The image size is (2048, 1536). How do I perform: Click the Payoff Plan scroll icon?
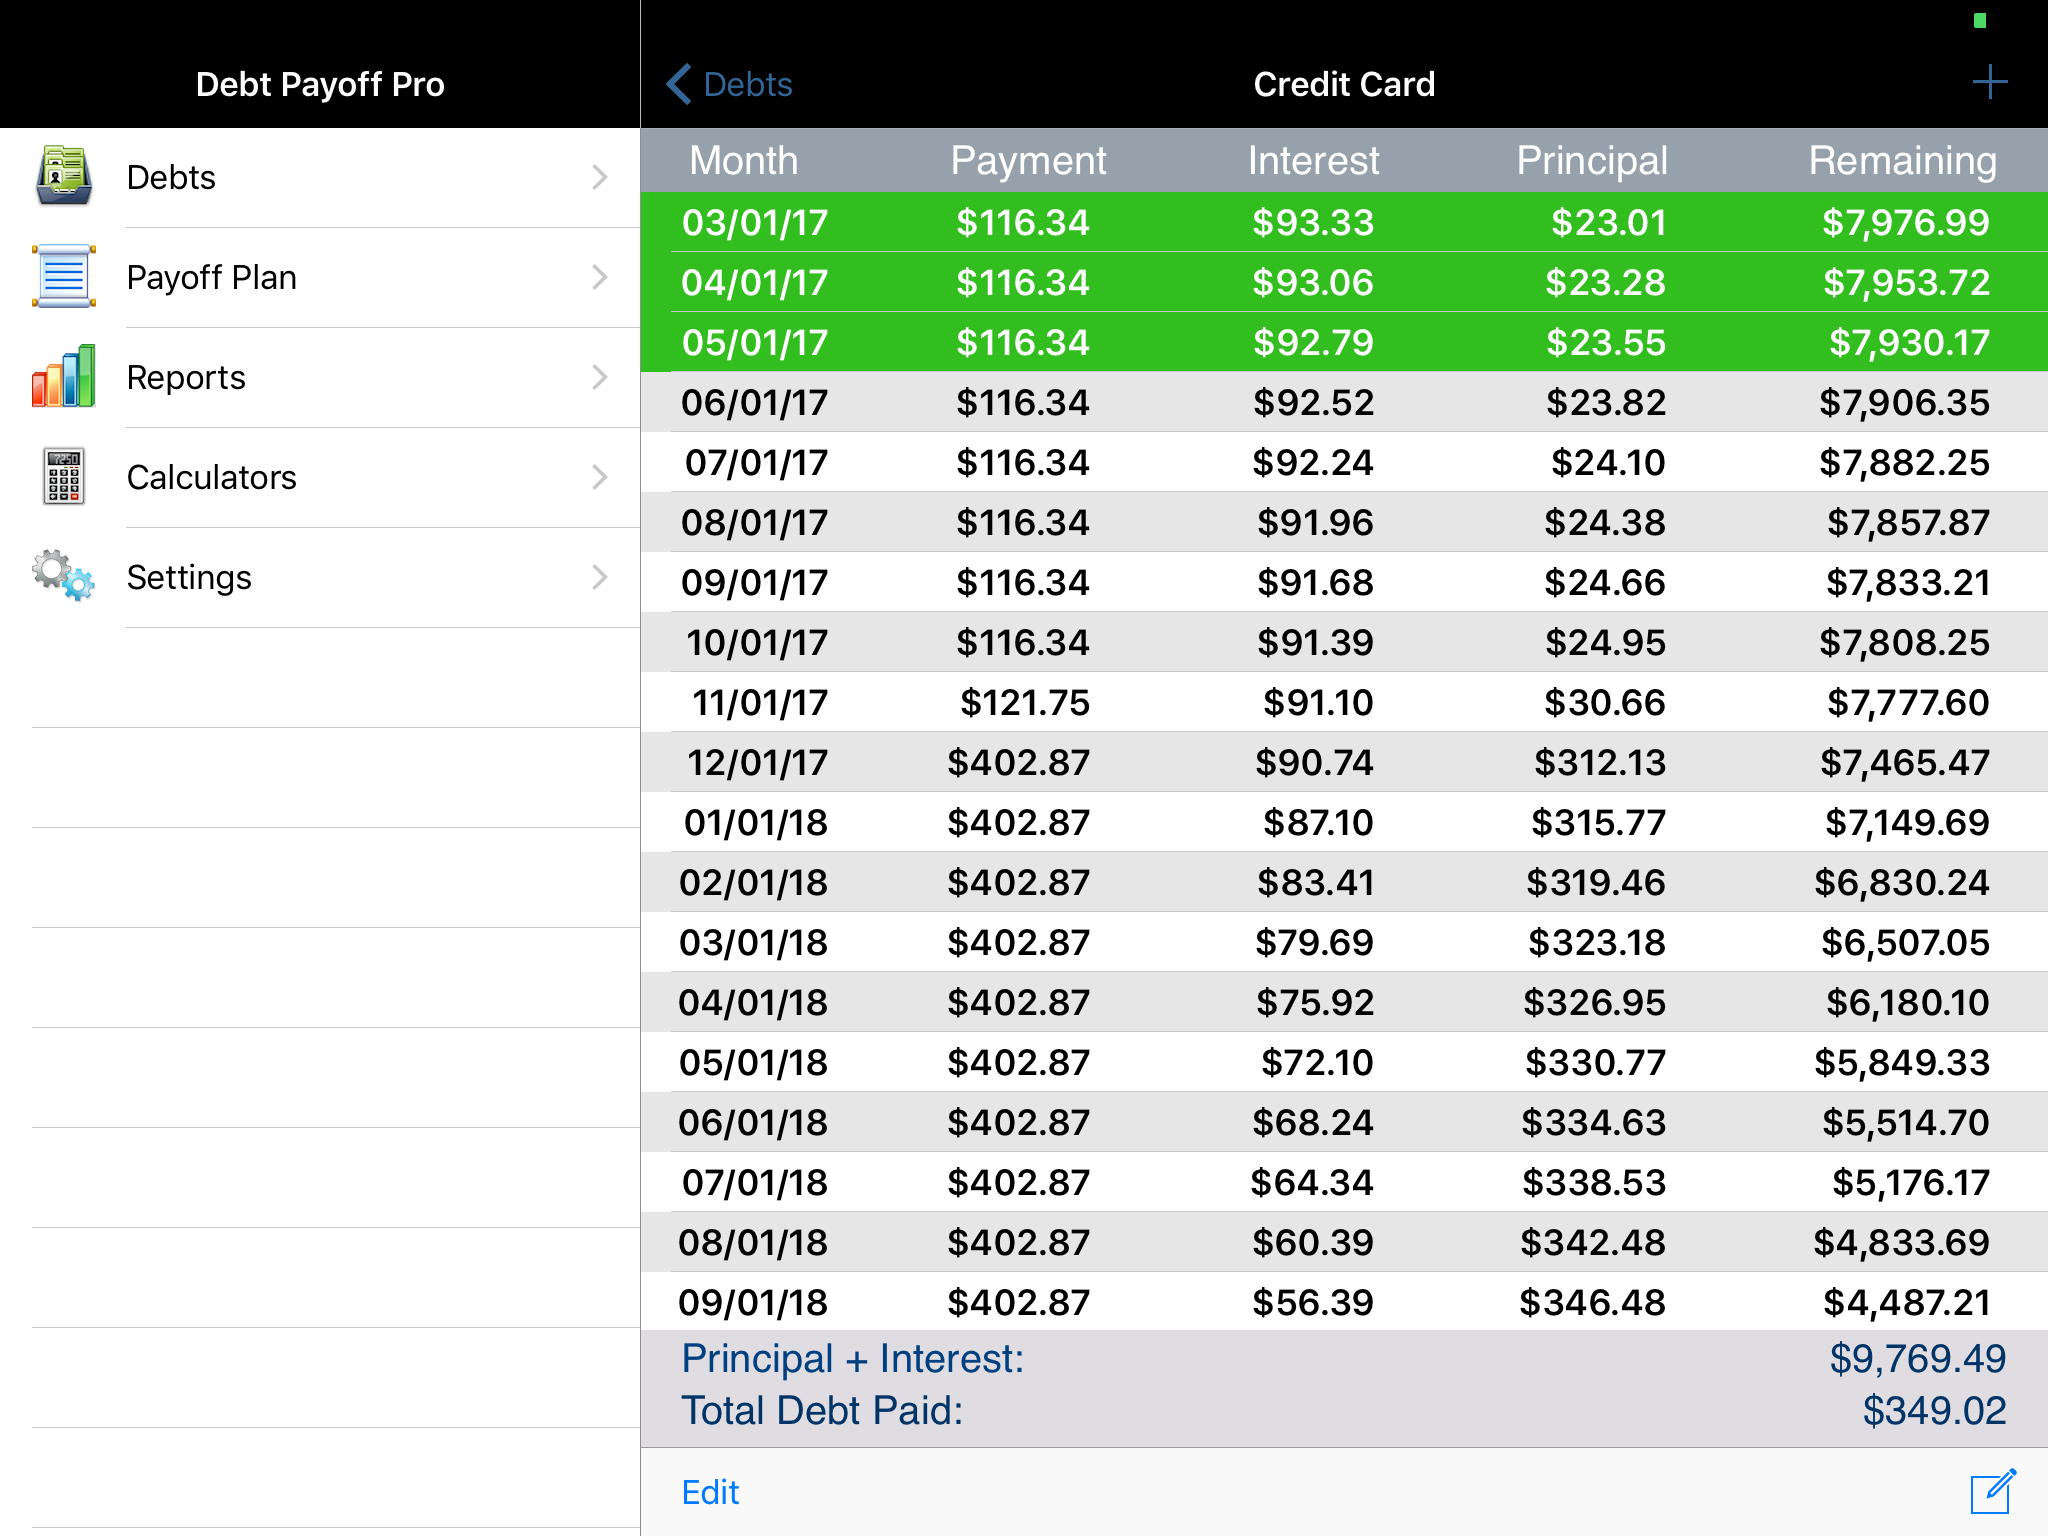click(x=64, y=276)
